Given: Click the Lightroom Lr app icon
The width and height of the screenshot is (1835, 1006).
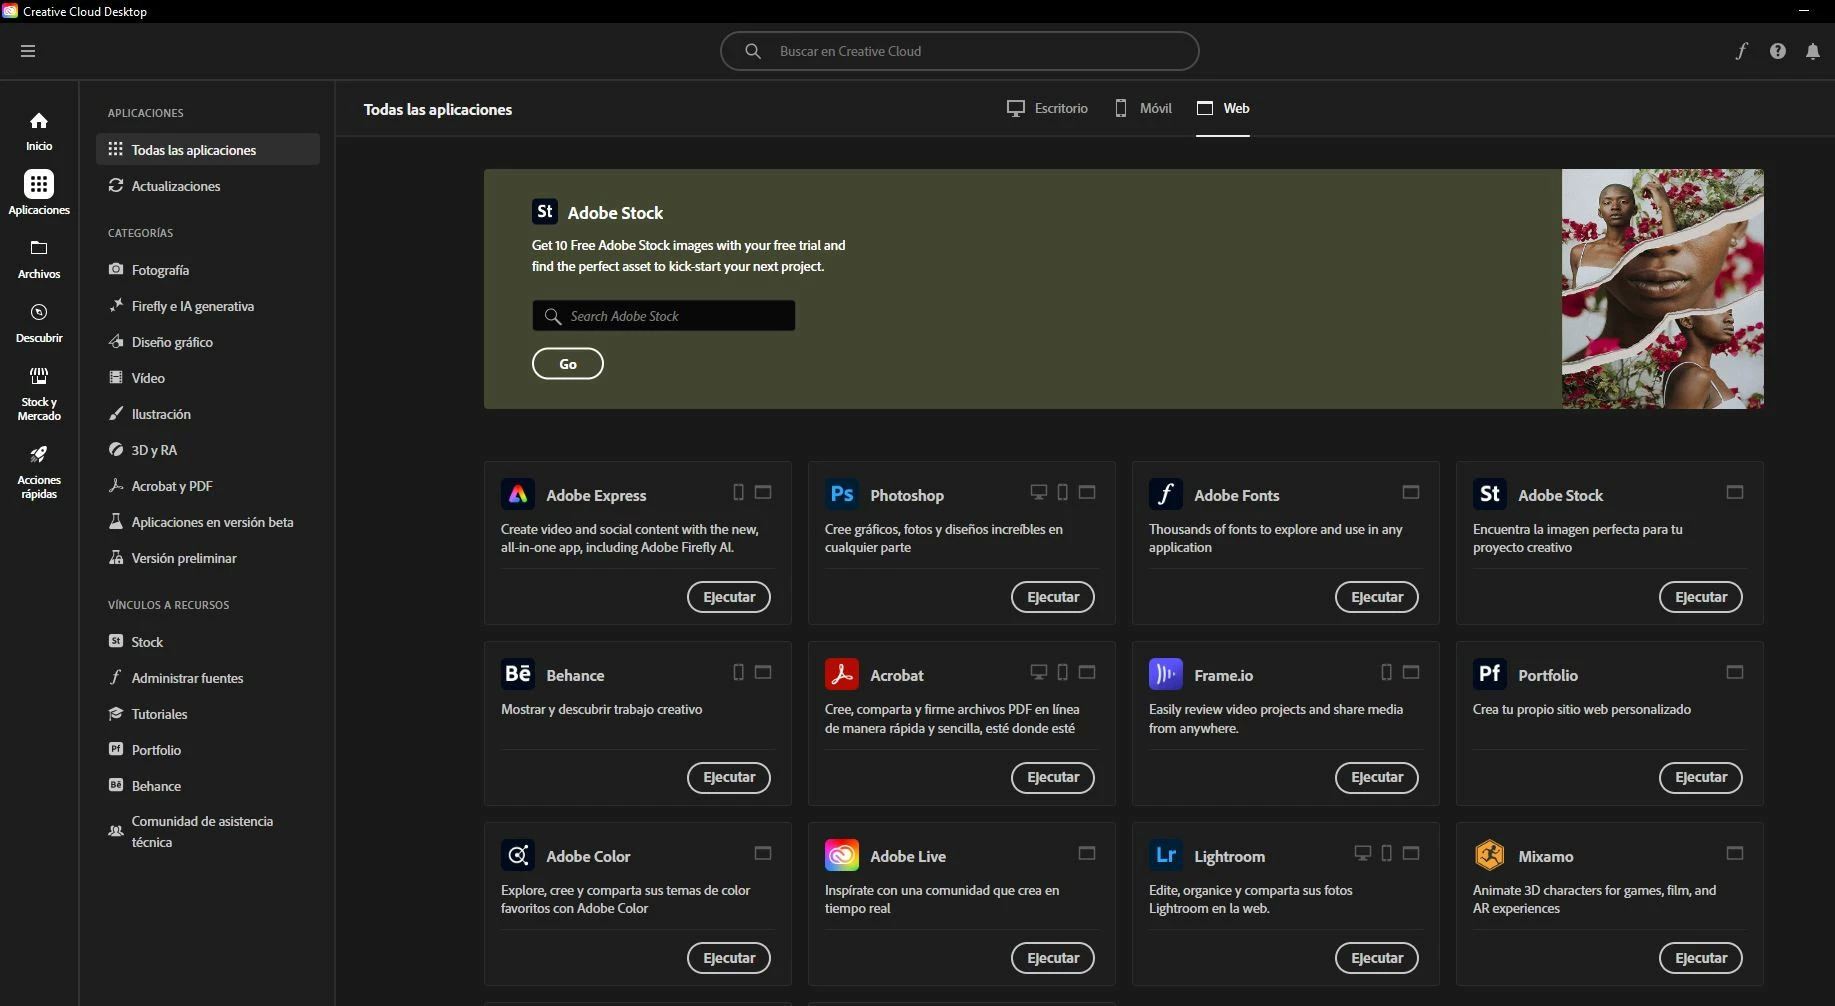Looking at the screenshot, I should [1166, 855].
